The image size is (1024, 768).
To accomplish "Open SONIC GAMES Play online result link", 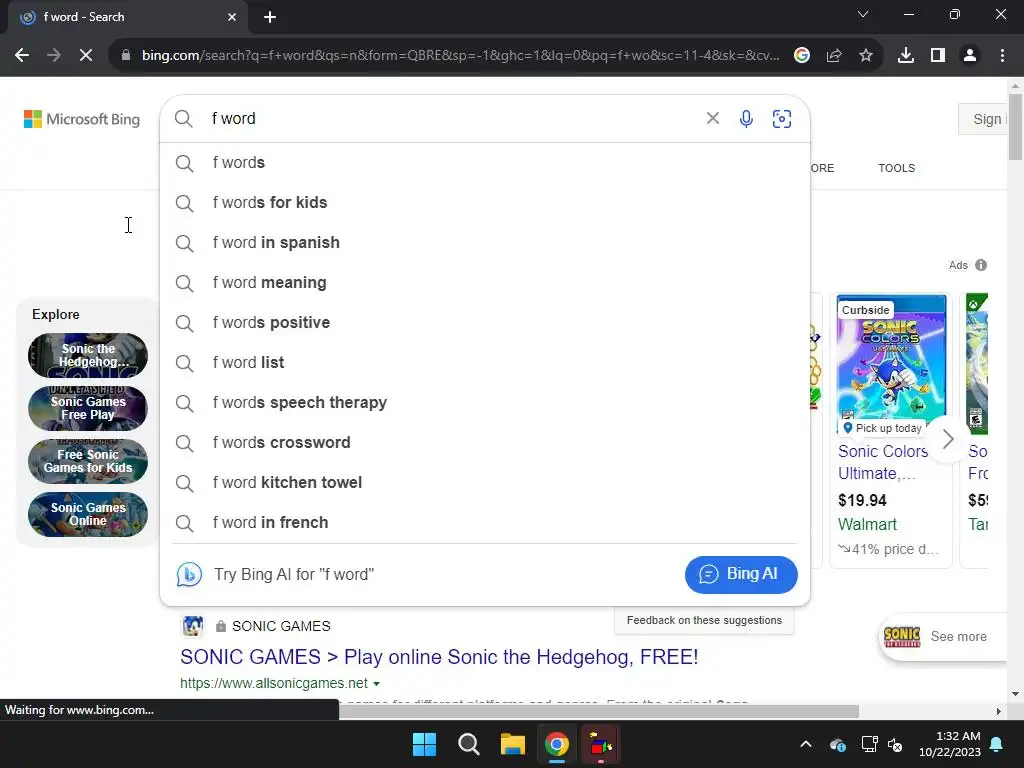I will [439, 656].
